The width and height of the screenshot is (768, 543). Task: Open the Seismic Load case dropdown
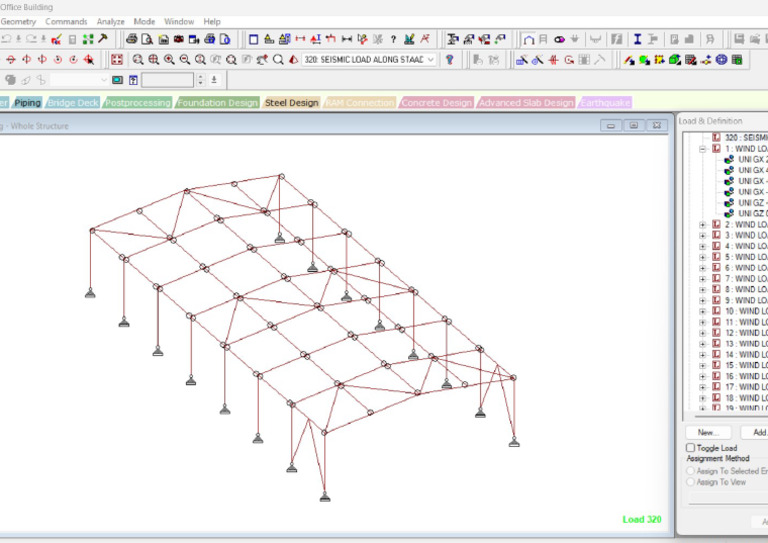pos(430,60)
